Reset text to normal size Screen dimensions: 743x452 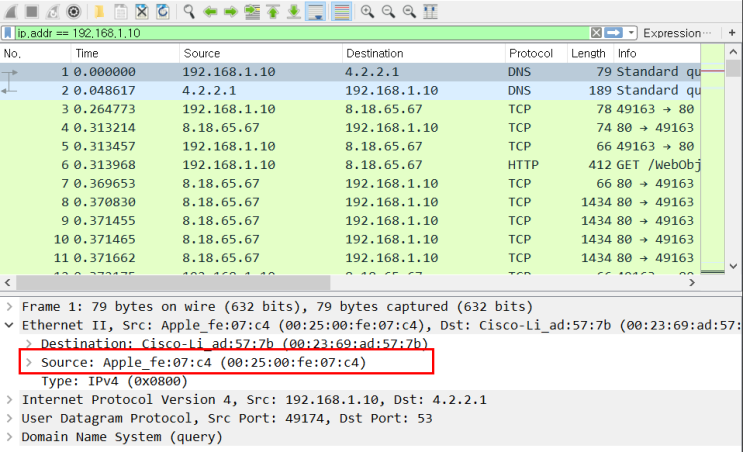tap(409, 11)
